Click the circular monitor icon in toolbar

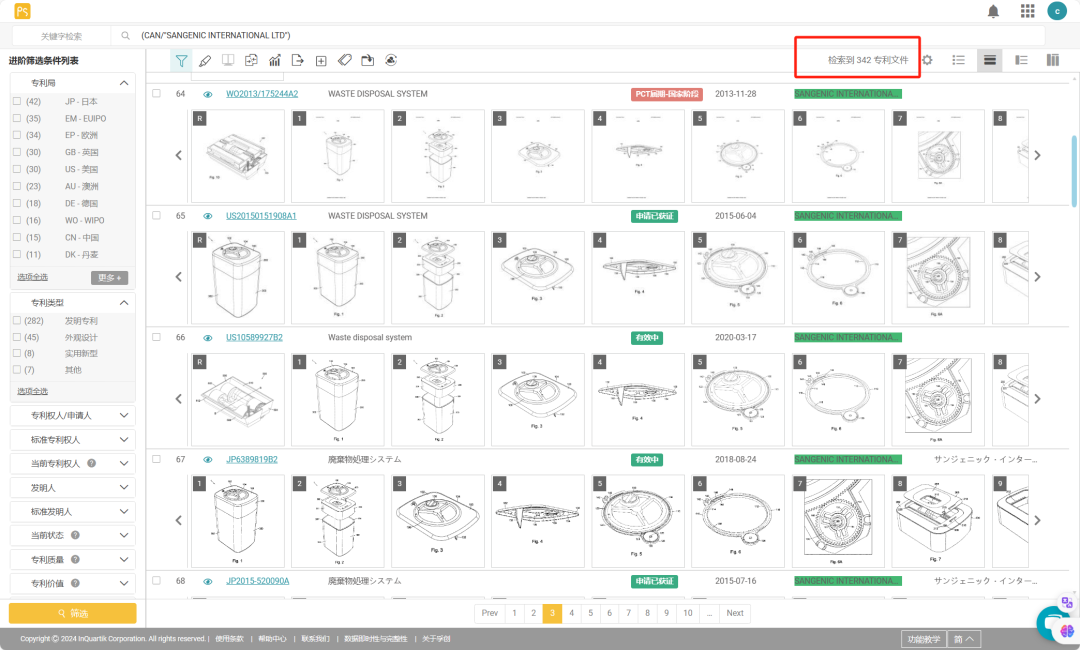point(391,61)
